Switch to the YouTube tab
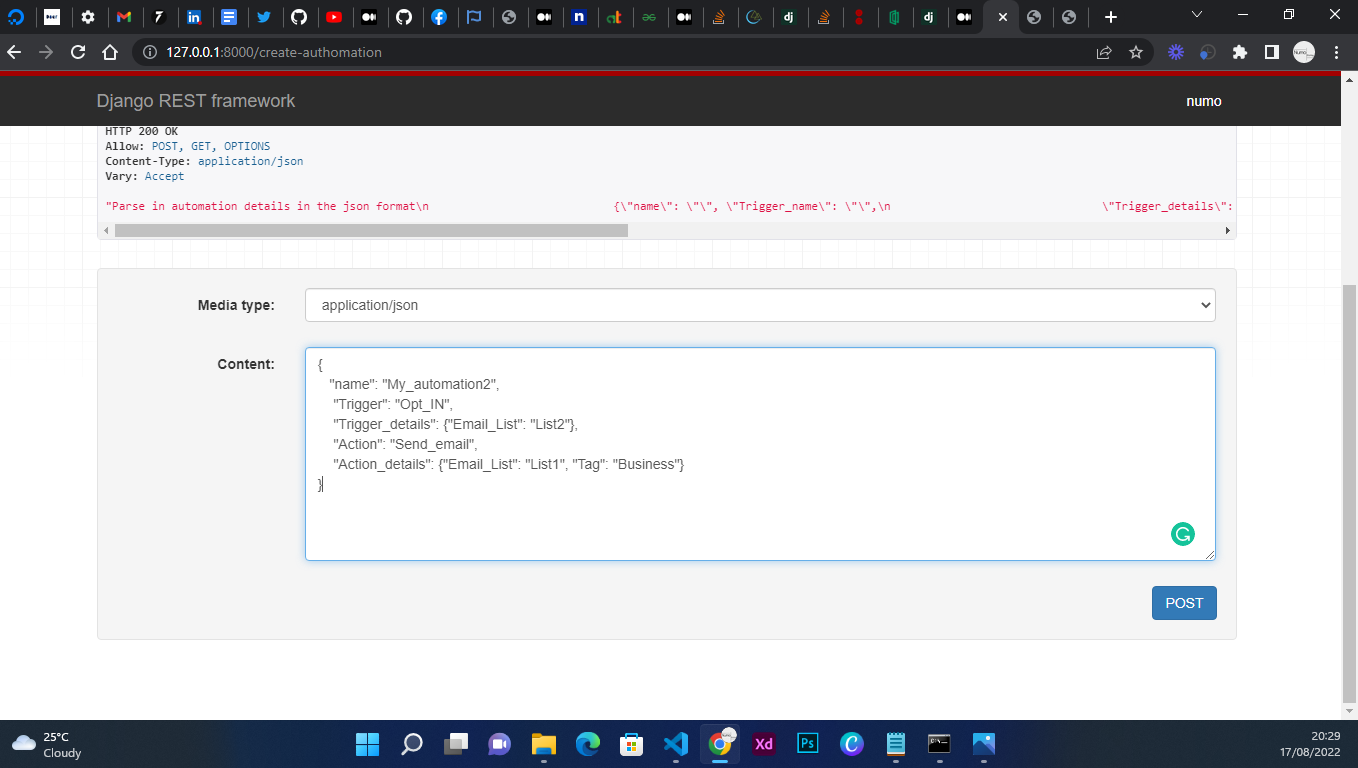Viewport: 1358px width, 768px height. 334,17
